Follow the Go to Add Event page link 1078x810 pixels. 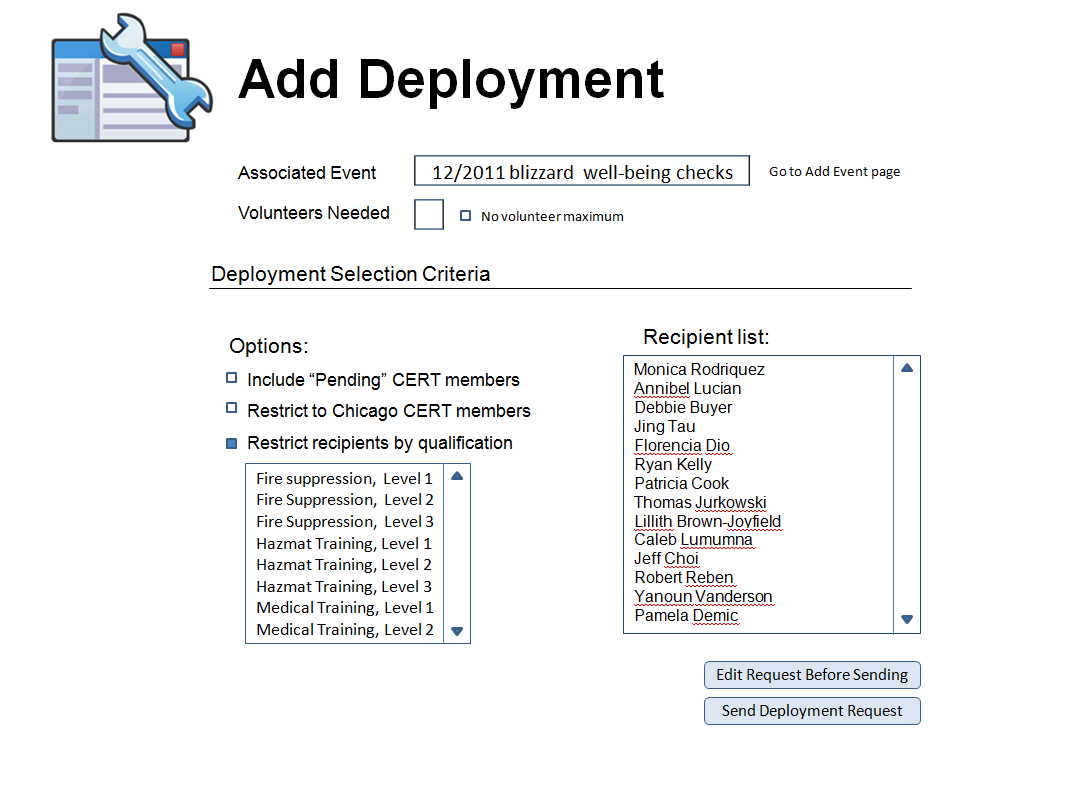834,172
